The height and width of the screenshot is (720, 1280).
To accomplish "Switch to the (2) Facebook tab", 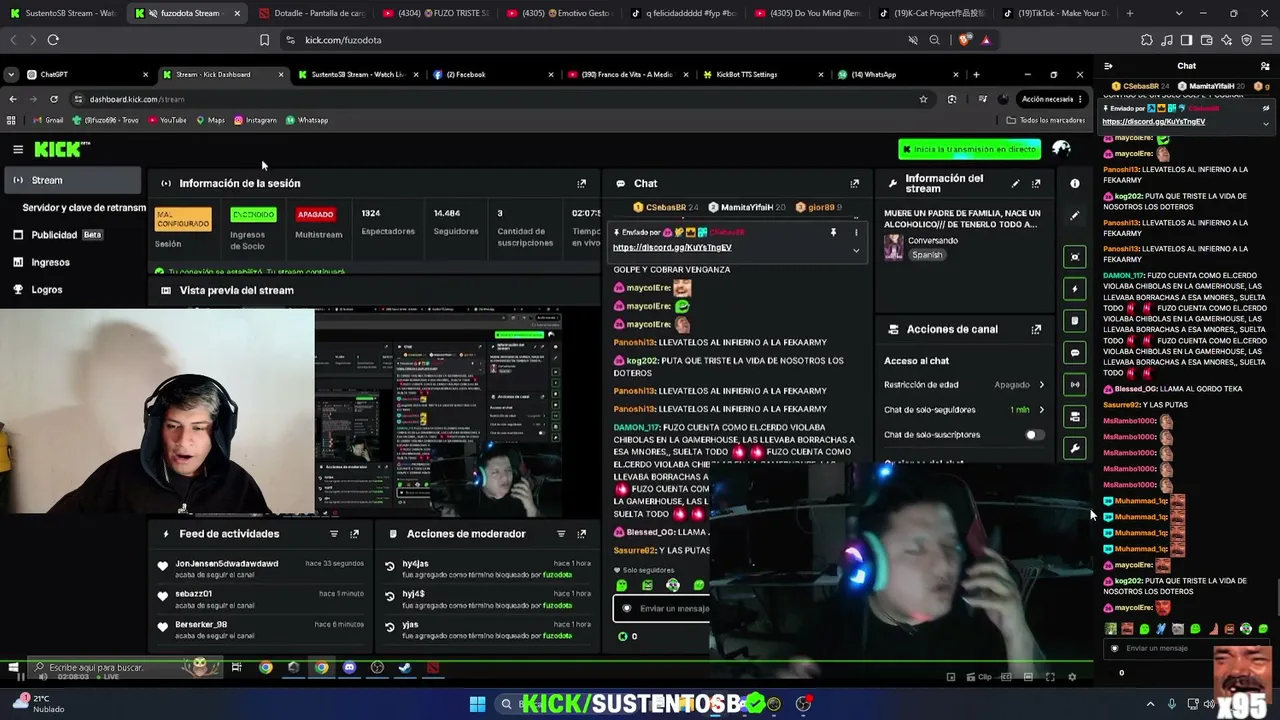I will click(492, 74).
